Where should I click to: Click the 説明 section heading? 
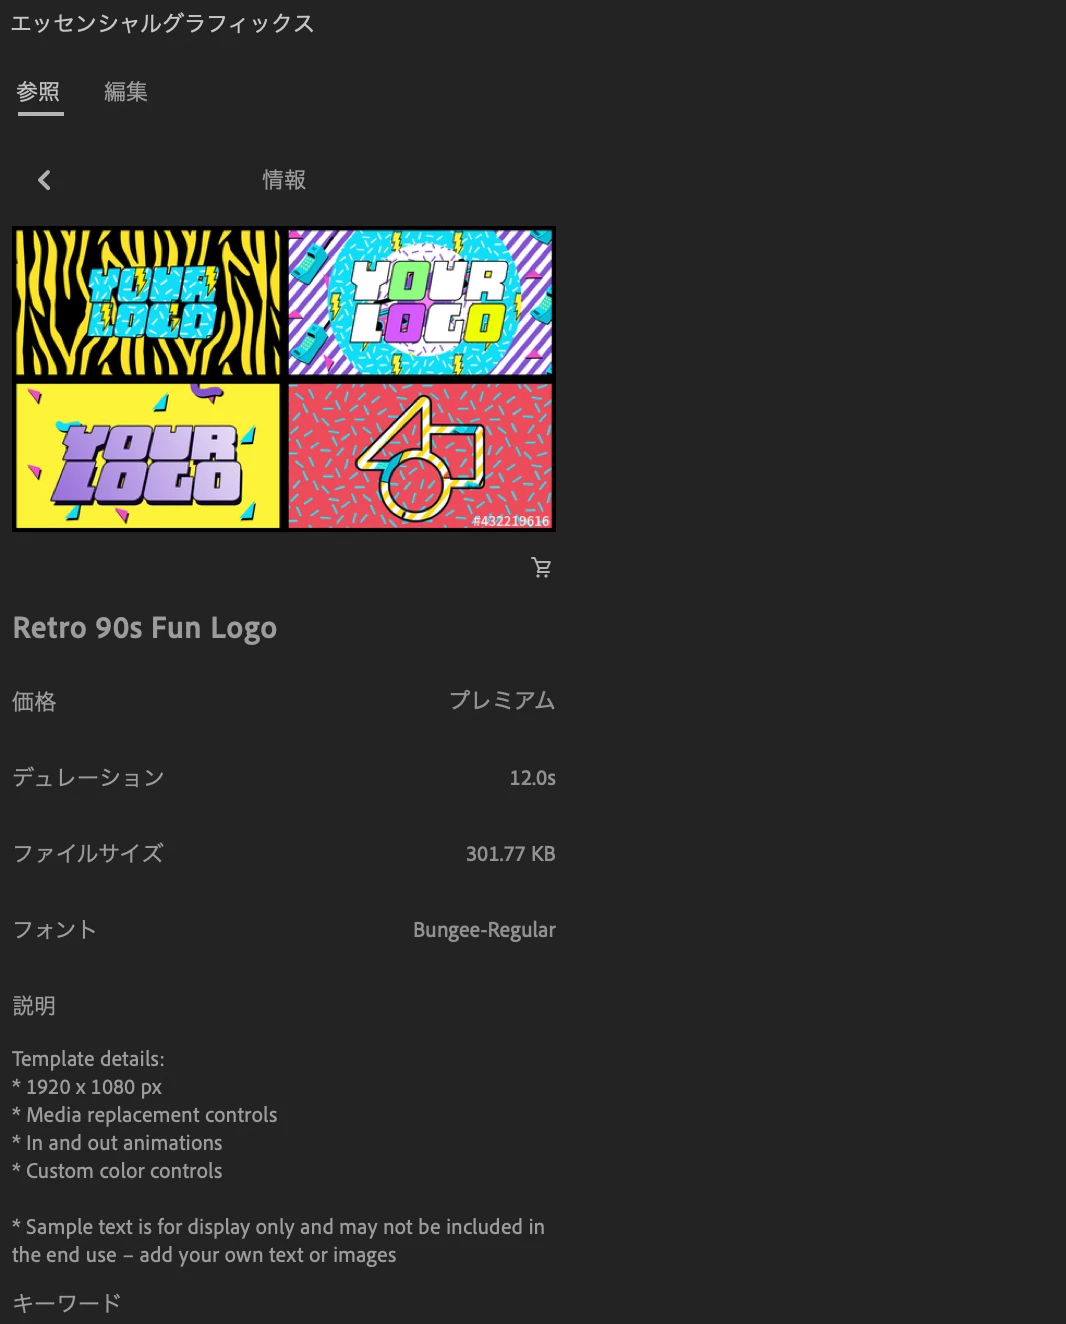pyautogui.click(x=34, y=1006)
